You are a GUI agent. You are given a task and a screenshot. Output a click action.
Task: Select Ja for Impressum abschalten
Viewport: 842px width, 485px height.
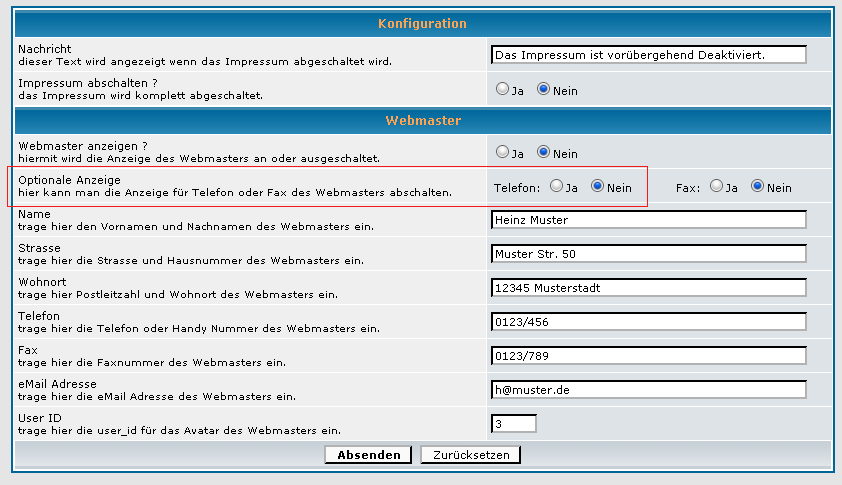(503, 89)
